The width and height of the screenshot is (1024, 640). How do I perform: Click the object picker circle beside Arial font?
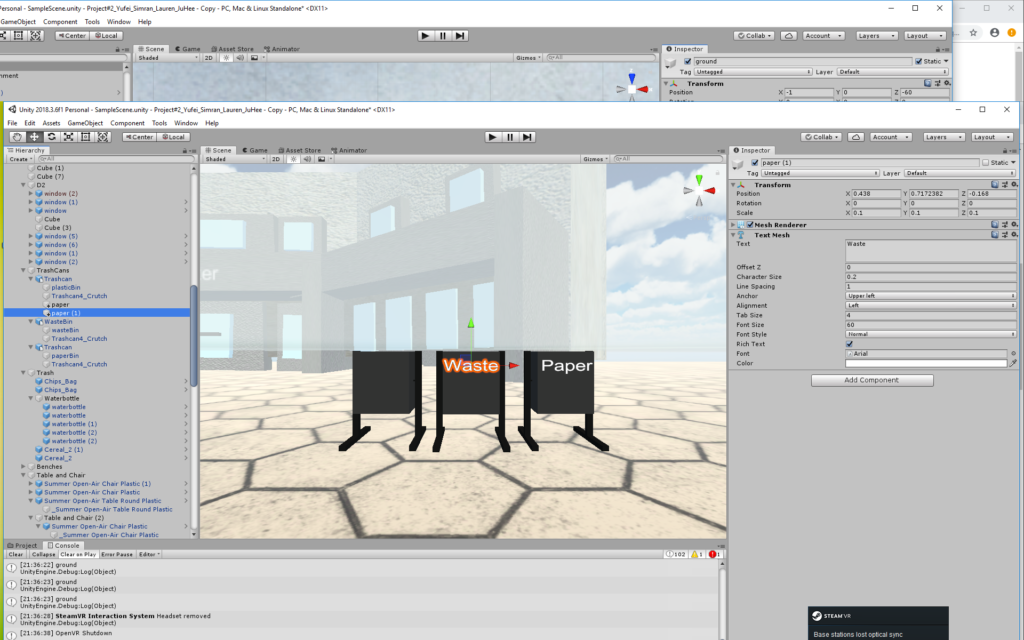(x=1012, y=353)
